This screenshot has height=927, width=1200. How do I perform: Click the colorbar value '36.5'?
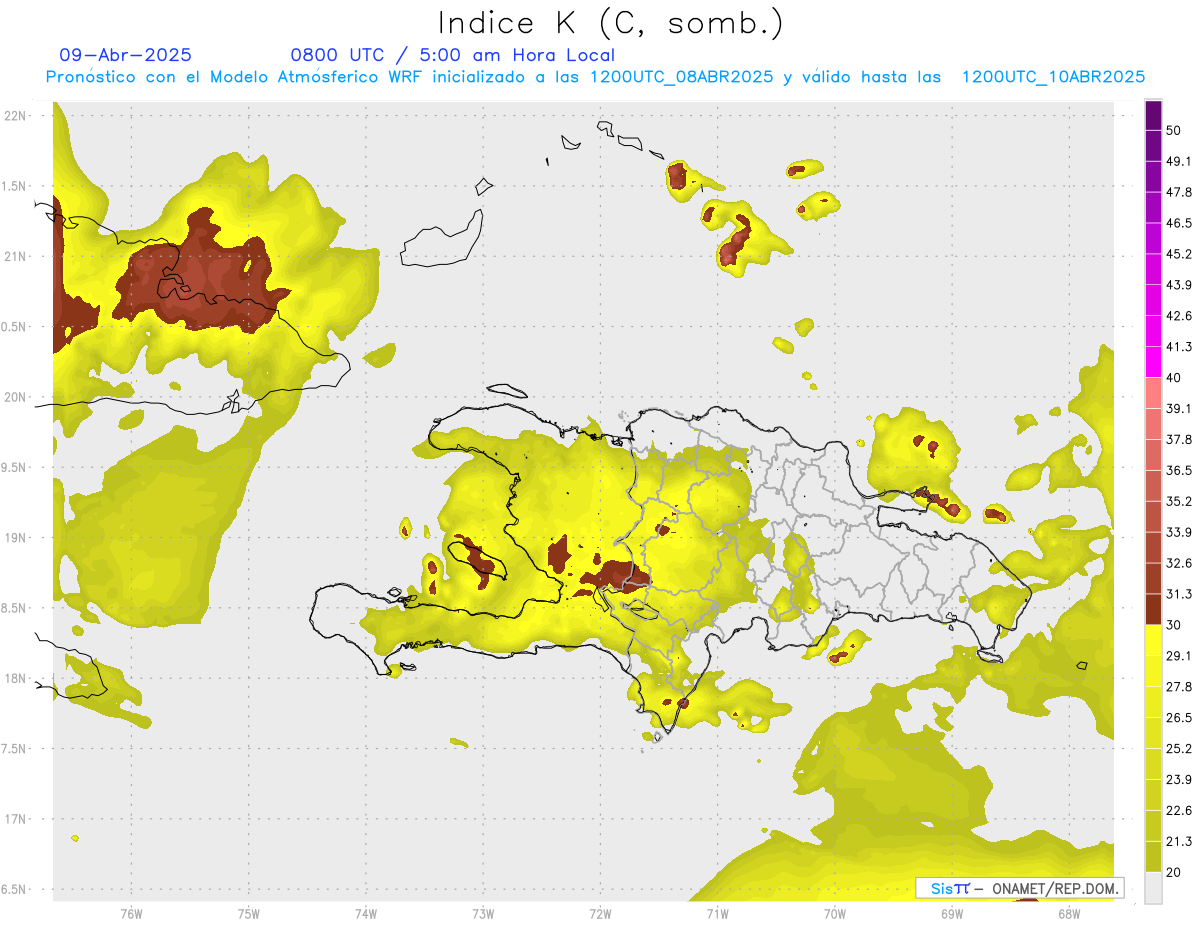1179,471
